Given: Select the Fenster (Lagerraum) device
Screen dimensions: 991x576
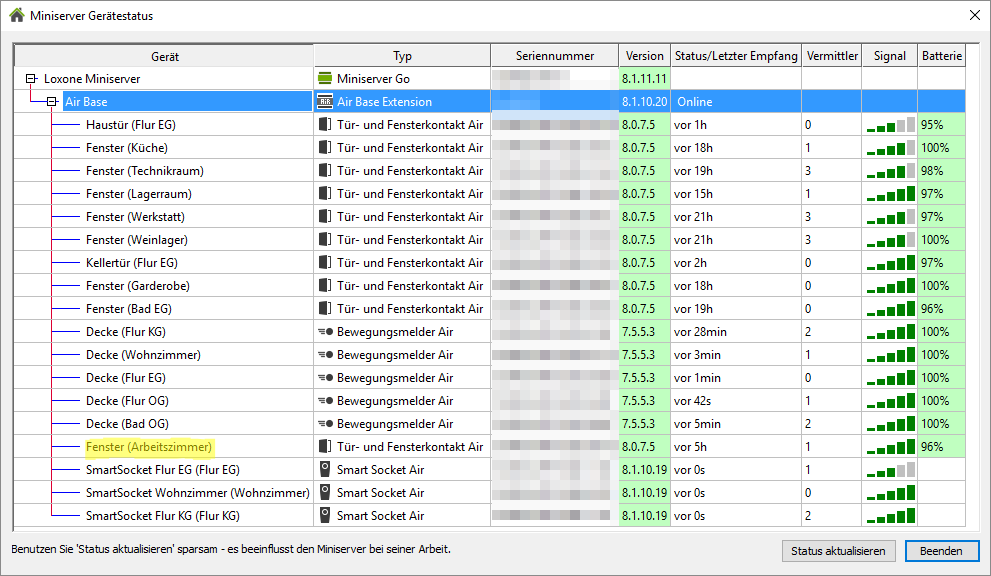Looking at the screenshot, I should pyautogui.click(x=139, y=193).
